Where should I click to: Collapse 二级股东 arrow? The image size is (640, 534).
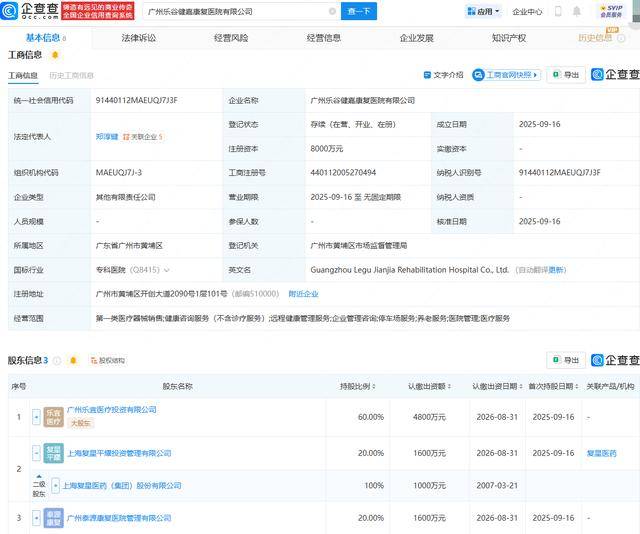(x=39, y=476)
